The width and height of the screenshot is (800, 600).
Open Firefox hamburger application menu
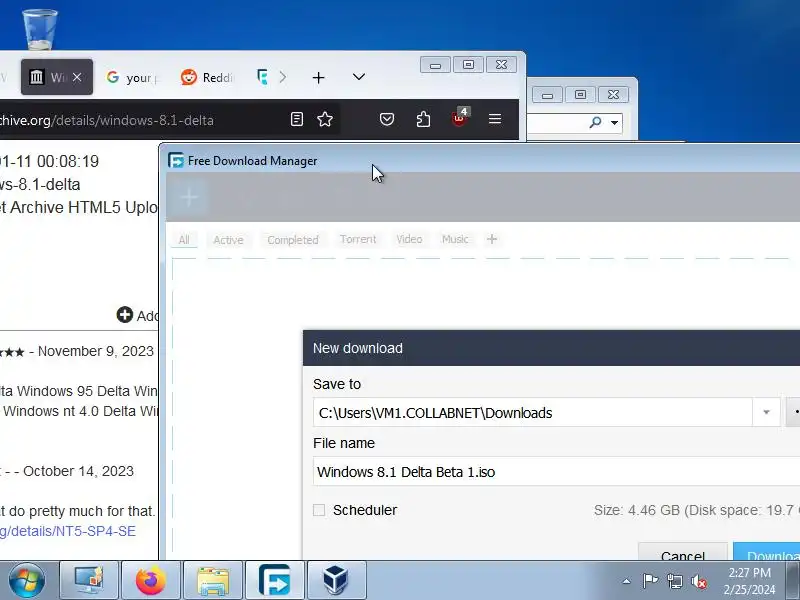point(495,119)
